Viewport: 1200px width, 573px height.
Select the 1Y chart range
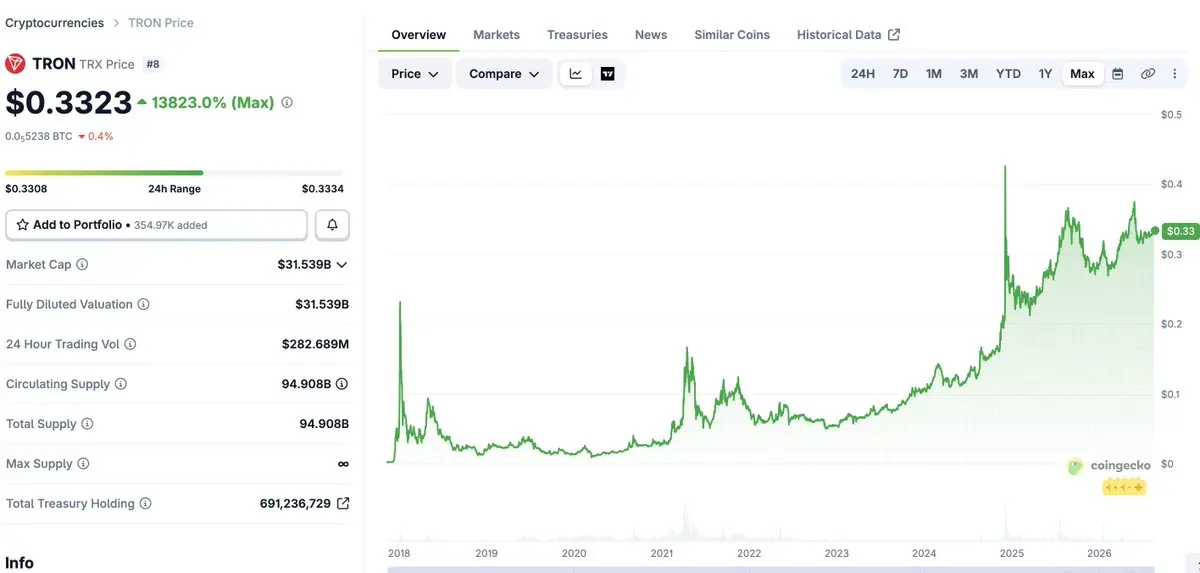(1045, 74)
